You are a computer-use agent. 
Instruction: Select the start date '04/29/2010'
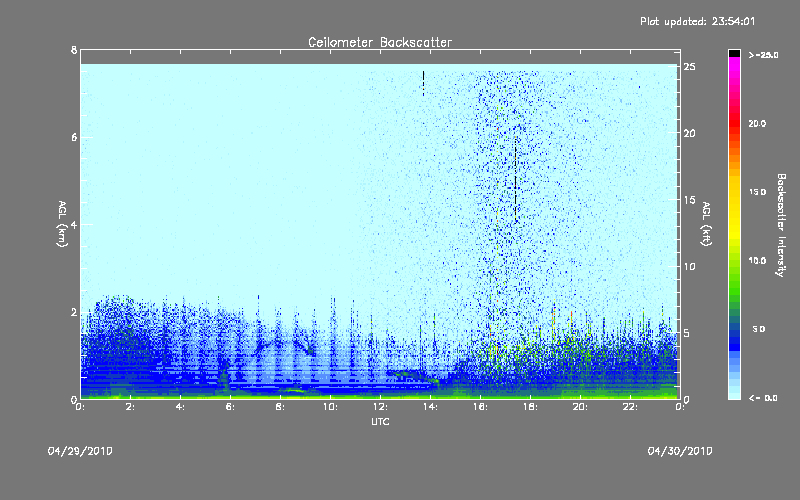point(80,451)
